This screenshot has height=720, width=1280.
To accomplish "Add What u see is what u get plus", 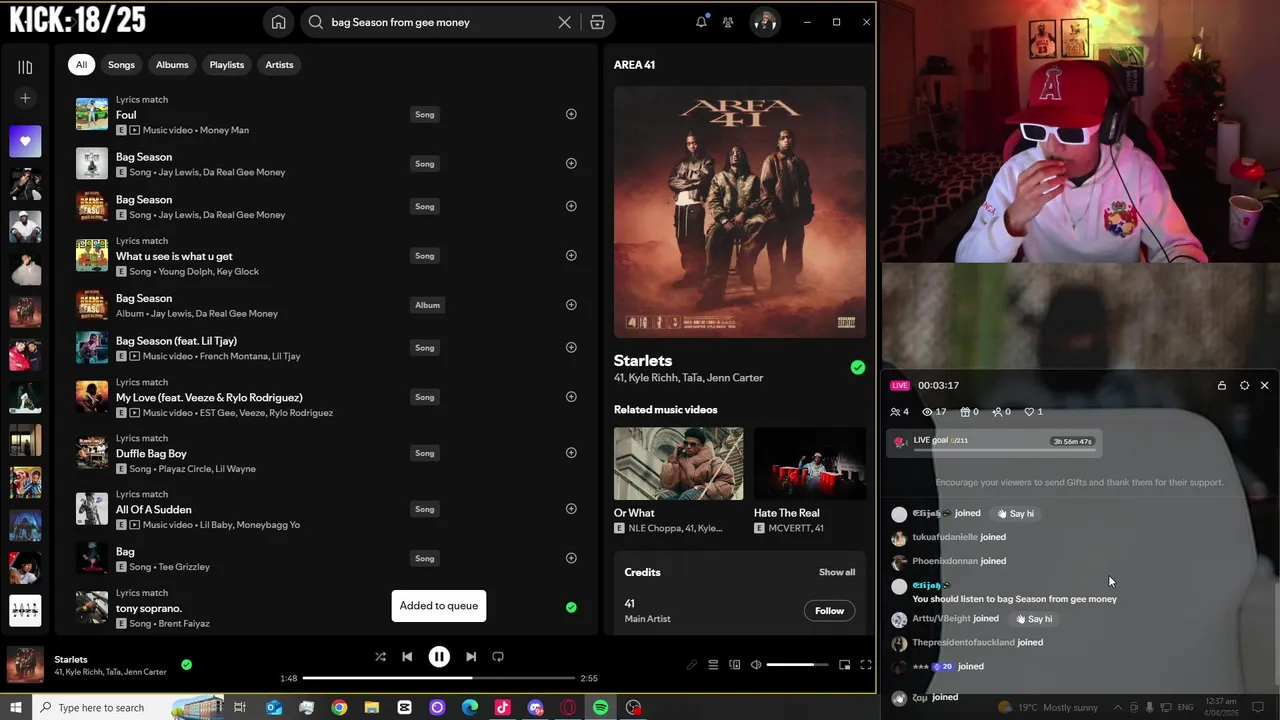I will [x=571, y=255].
